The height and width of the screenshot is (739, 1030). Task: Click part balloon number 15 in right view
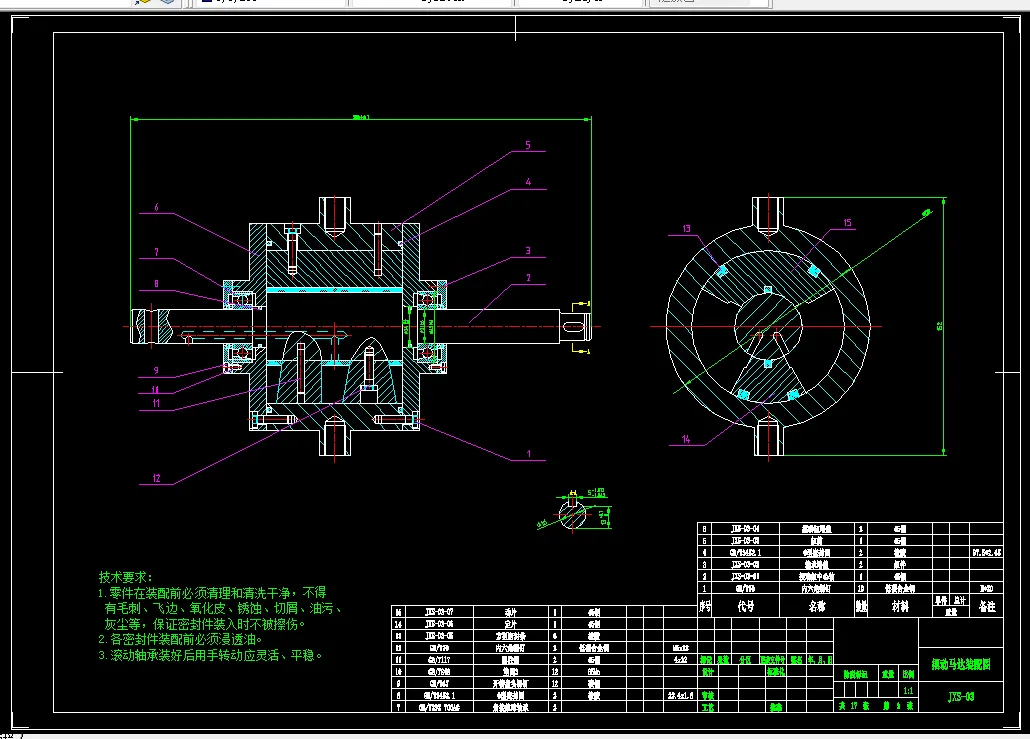847,223
